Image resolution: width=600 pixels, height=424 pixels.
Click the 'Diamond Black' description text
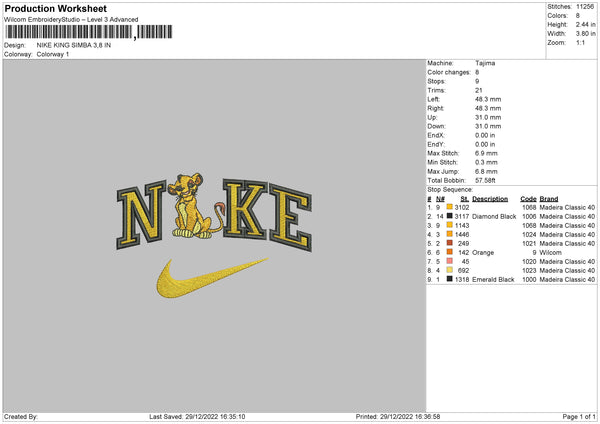click(x=494, y=217)
